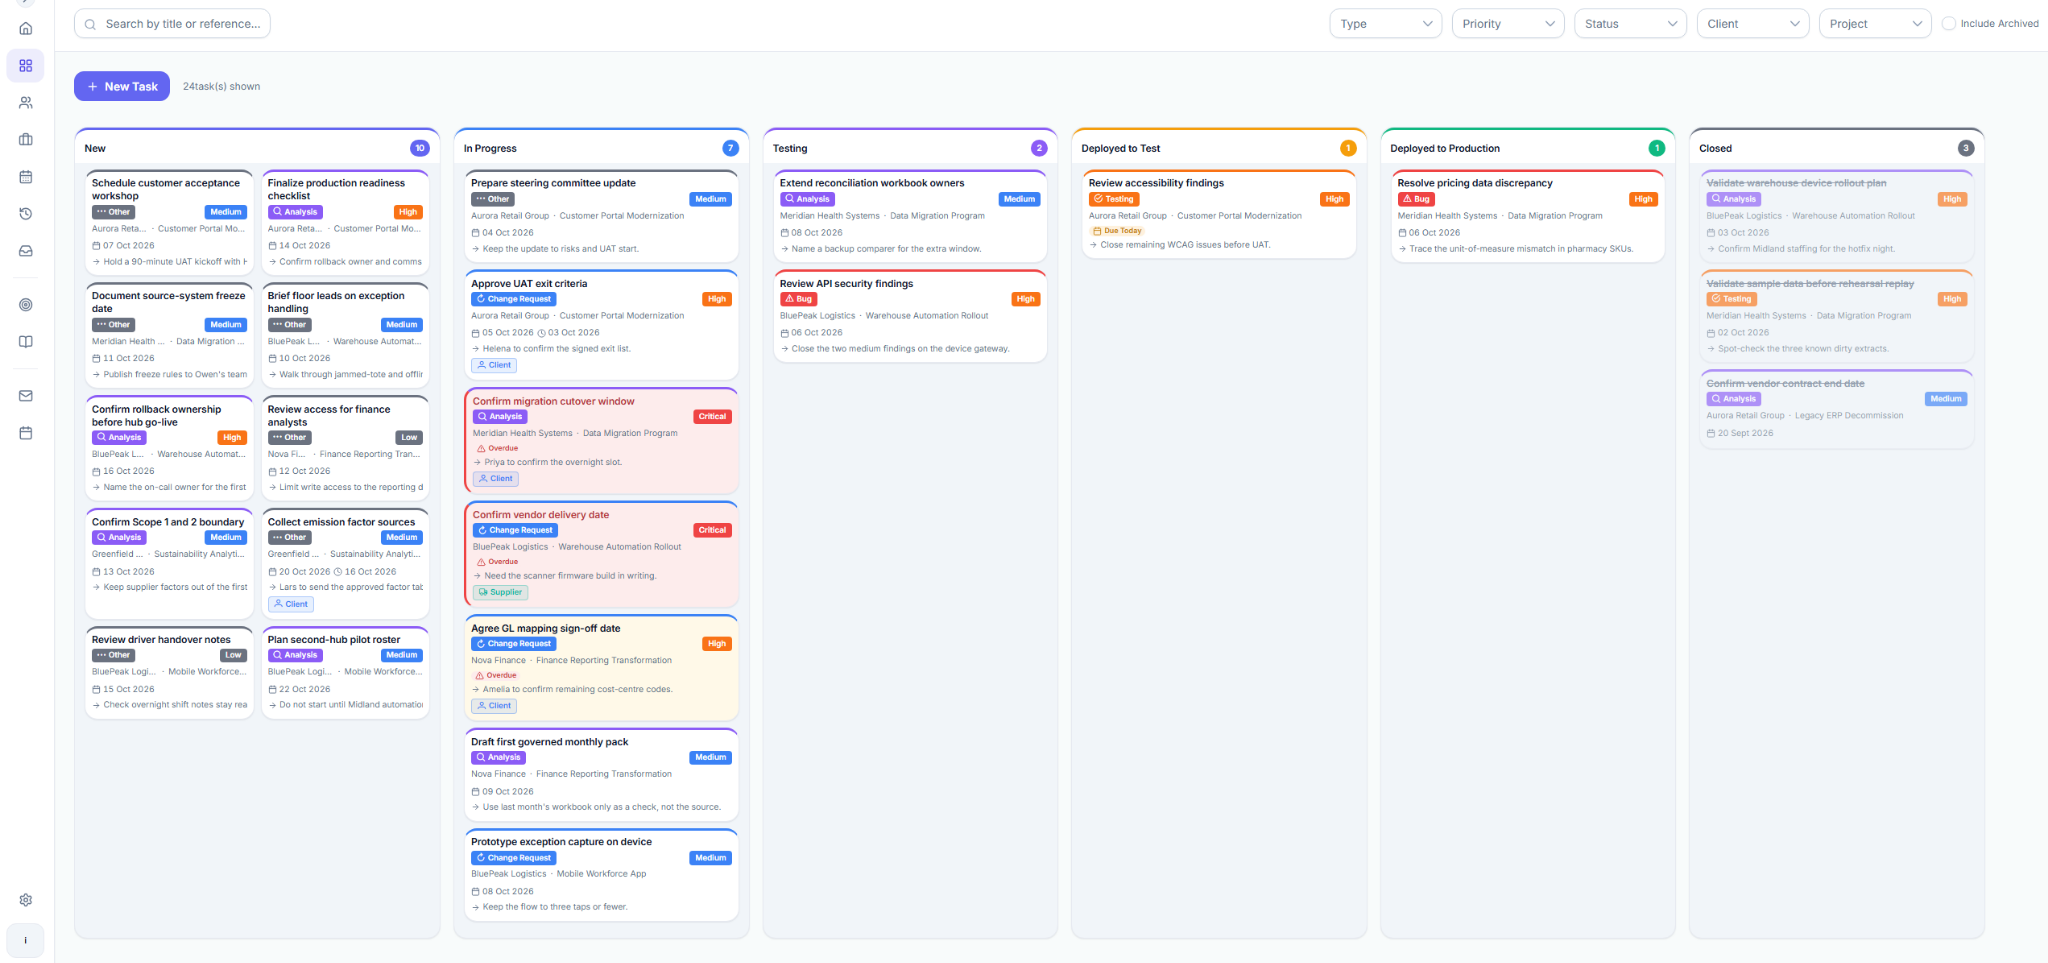Open the Prepare steering committee update card
This screenshot has width=2048, height=963.
click(x=601, y=215)
